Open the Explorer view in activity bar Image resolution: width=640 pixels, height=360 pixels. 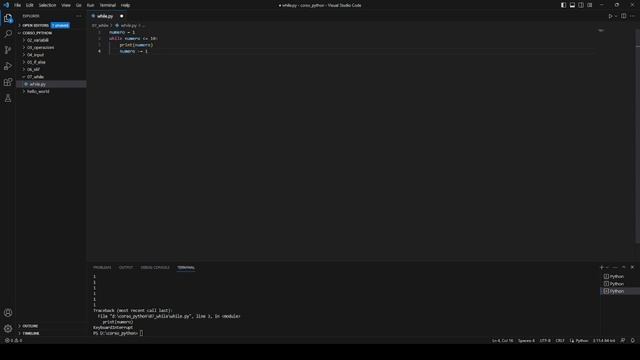tap(8, 18)
